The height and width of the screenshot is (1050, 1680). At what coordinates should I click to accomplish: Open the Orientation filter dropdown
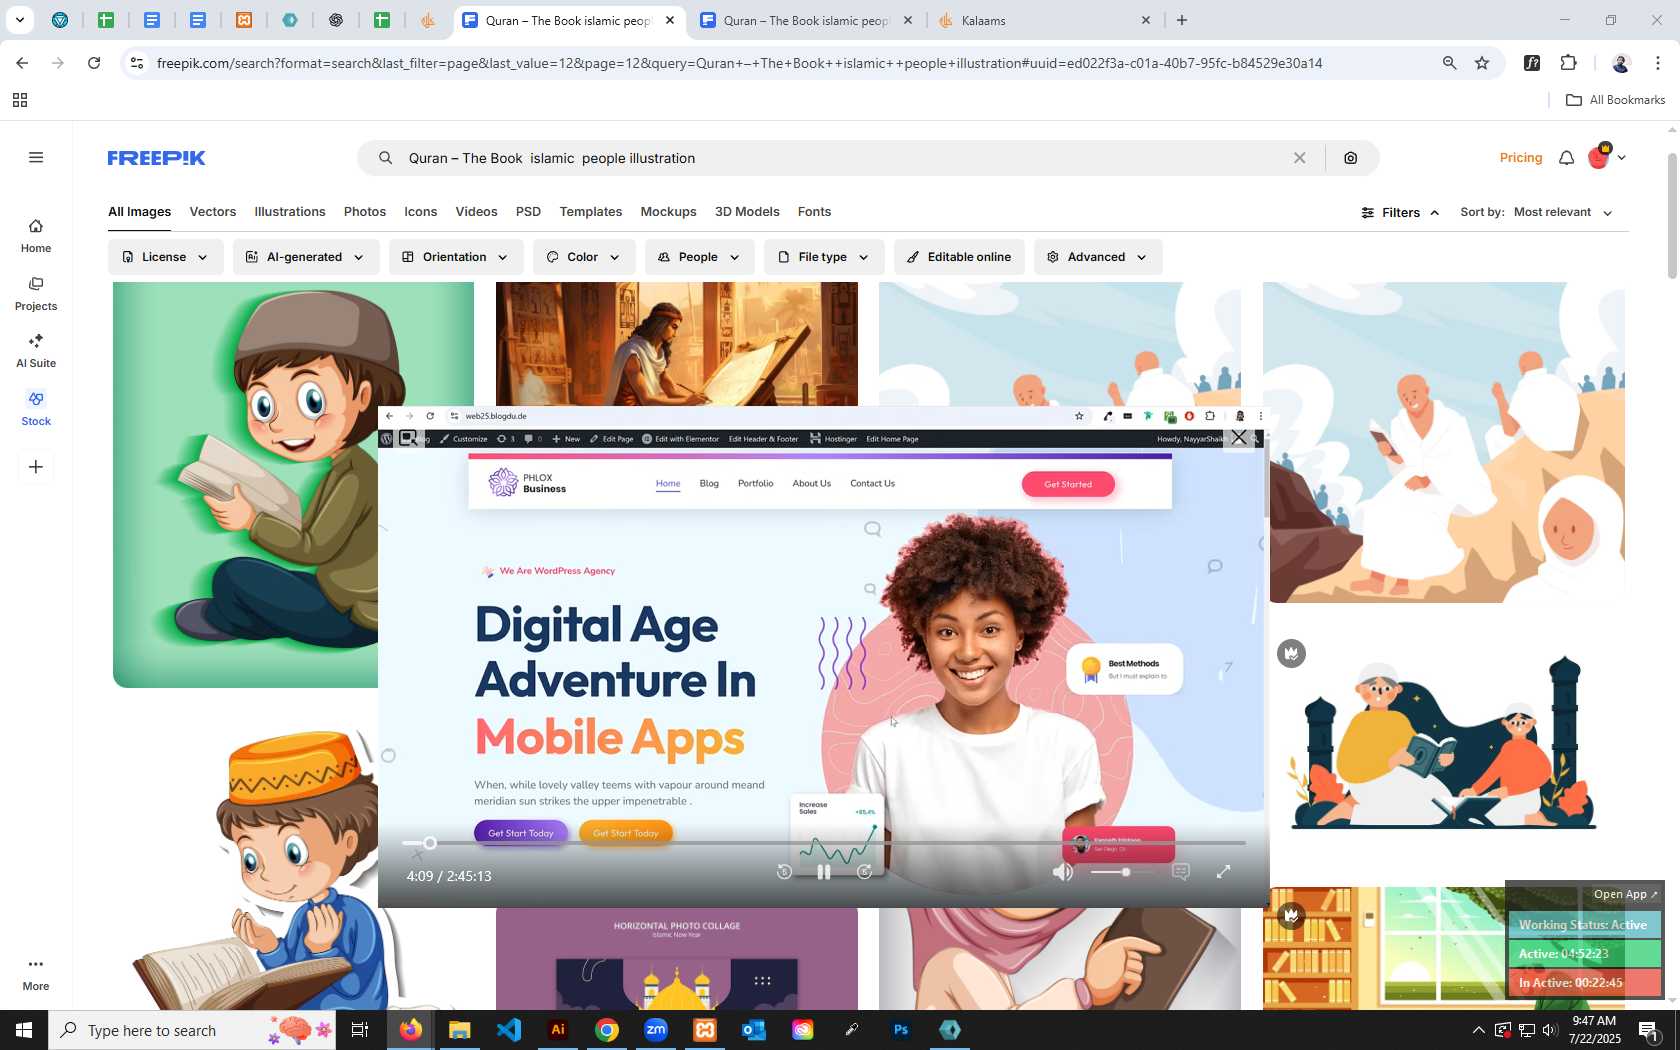coord(455,257)
